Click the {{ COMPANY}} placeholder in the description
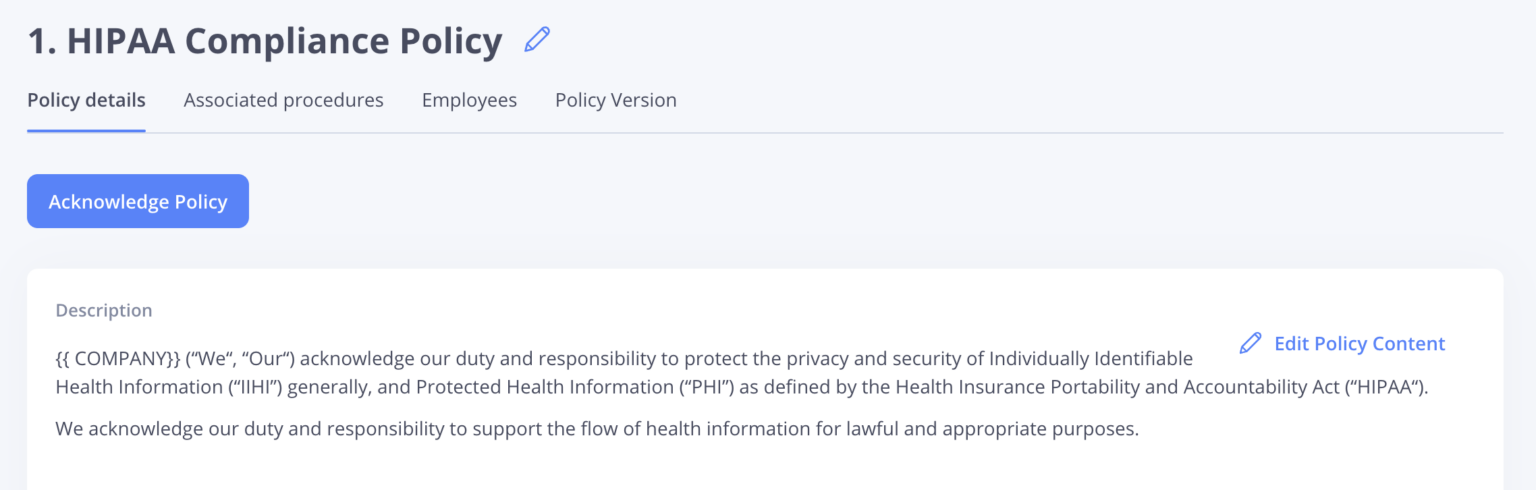Screen dimensions: 1536x490 pyautogui.click(x=118, y=358)
